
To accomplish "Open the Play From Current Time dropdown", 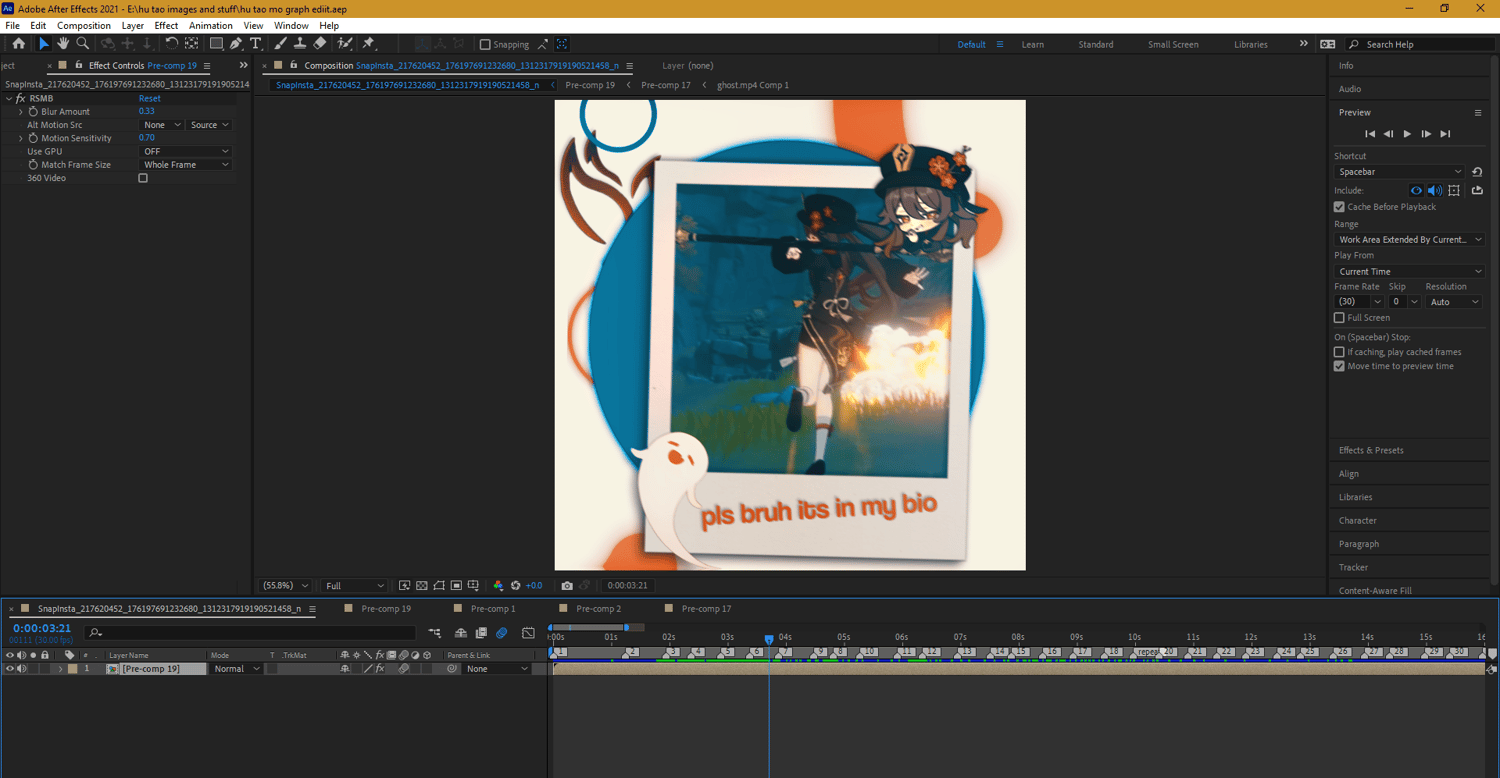I will (1409, 272).
